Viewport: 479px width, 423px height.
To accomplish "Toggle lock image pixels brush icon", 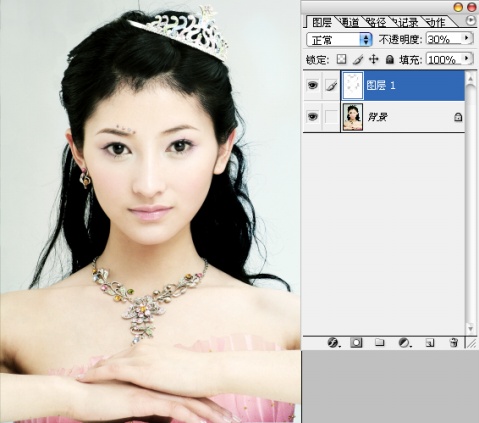I will point(358,60).
